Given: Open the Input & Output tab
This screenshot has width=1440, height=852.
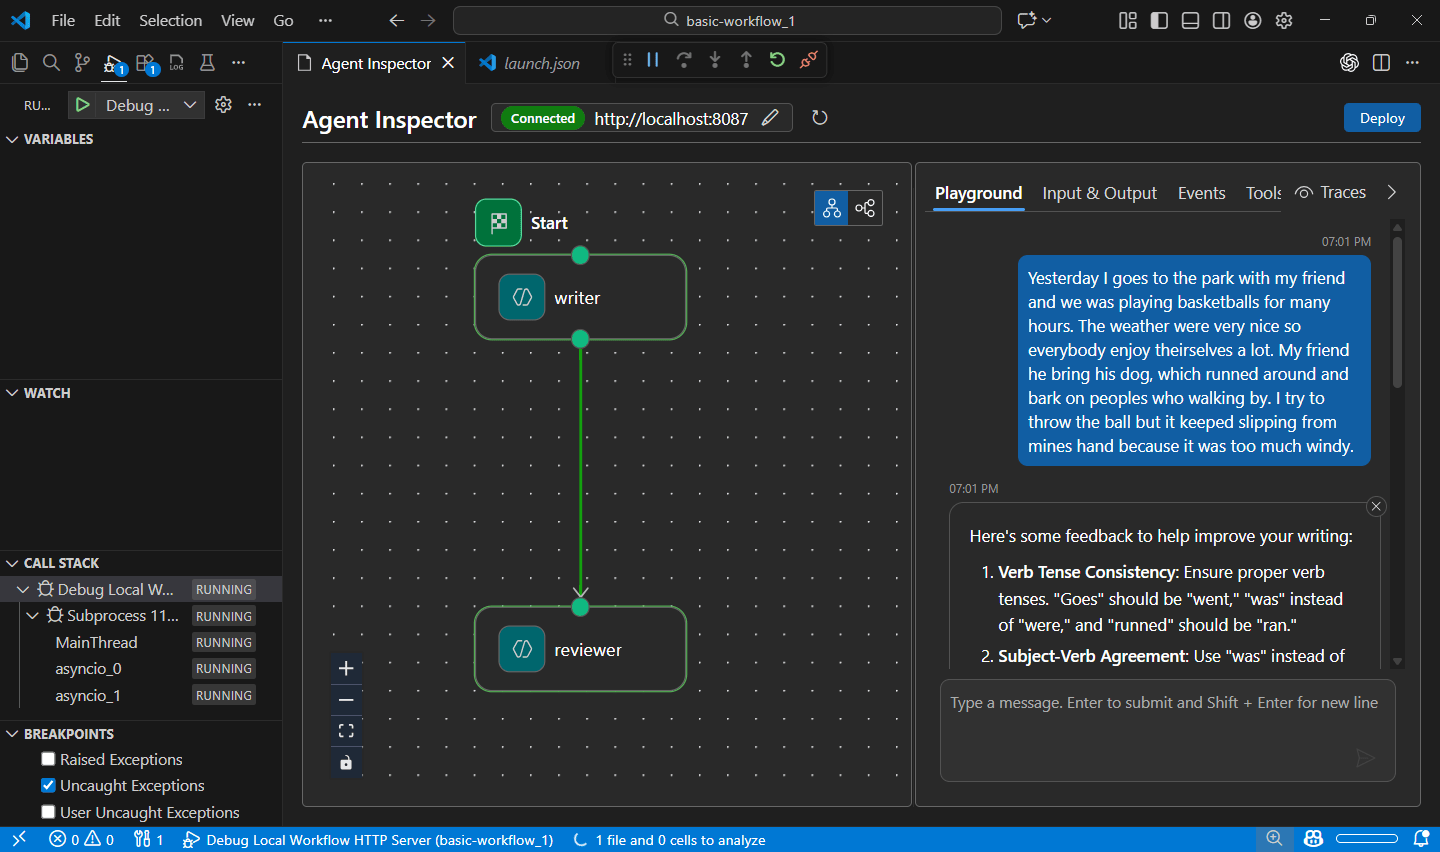Looking at the screenshot, I should pyautogui.click(x=1099, y=193).
